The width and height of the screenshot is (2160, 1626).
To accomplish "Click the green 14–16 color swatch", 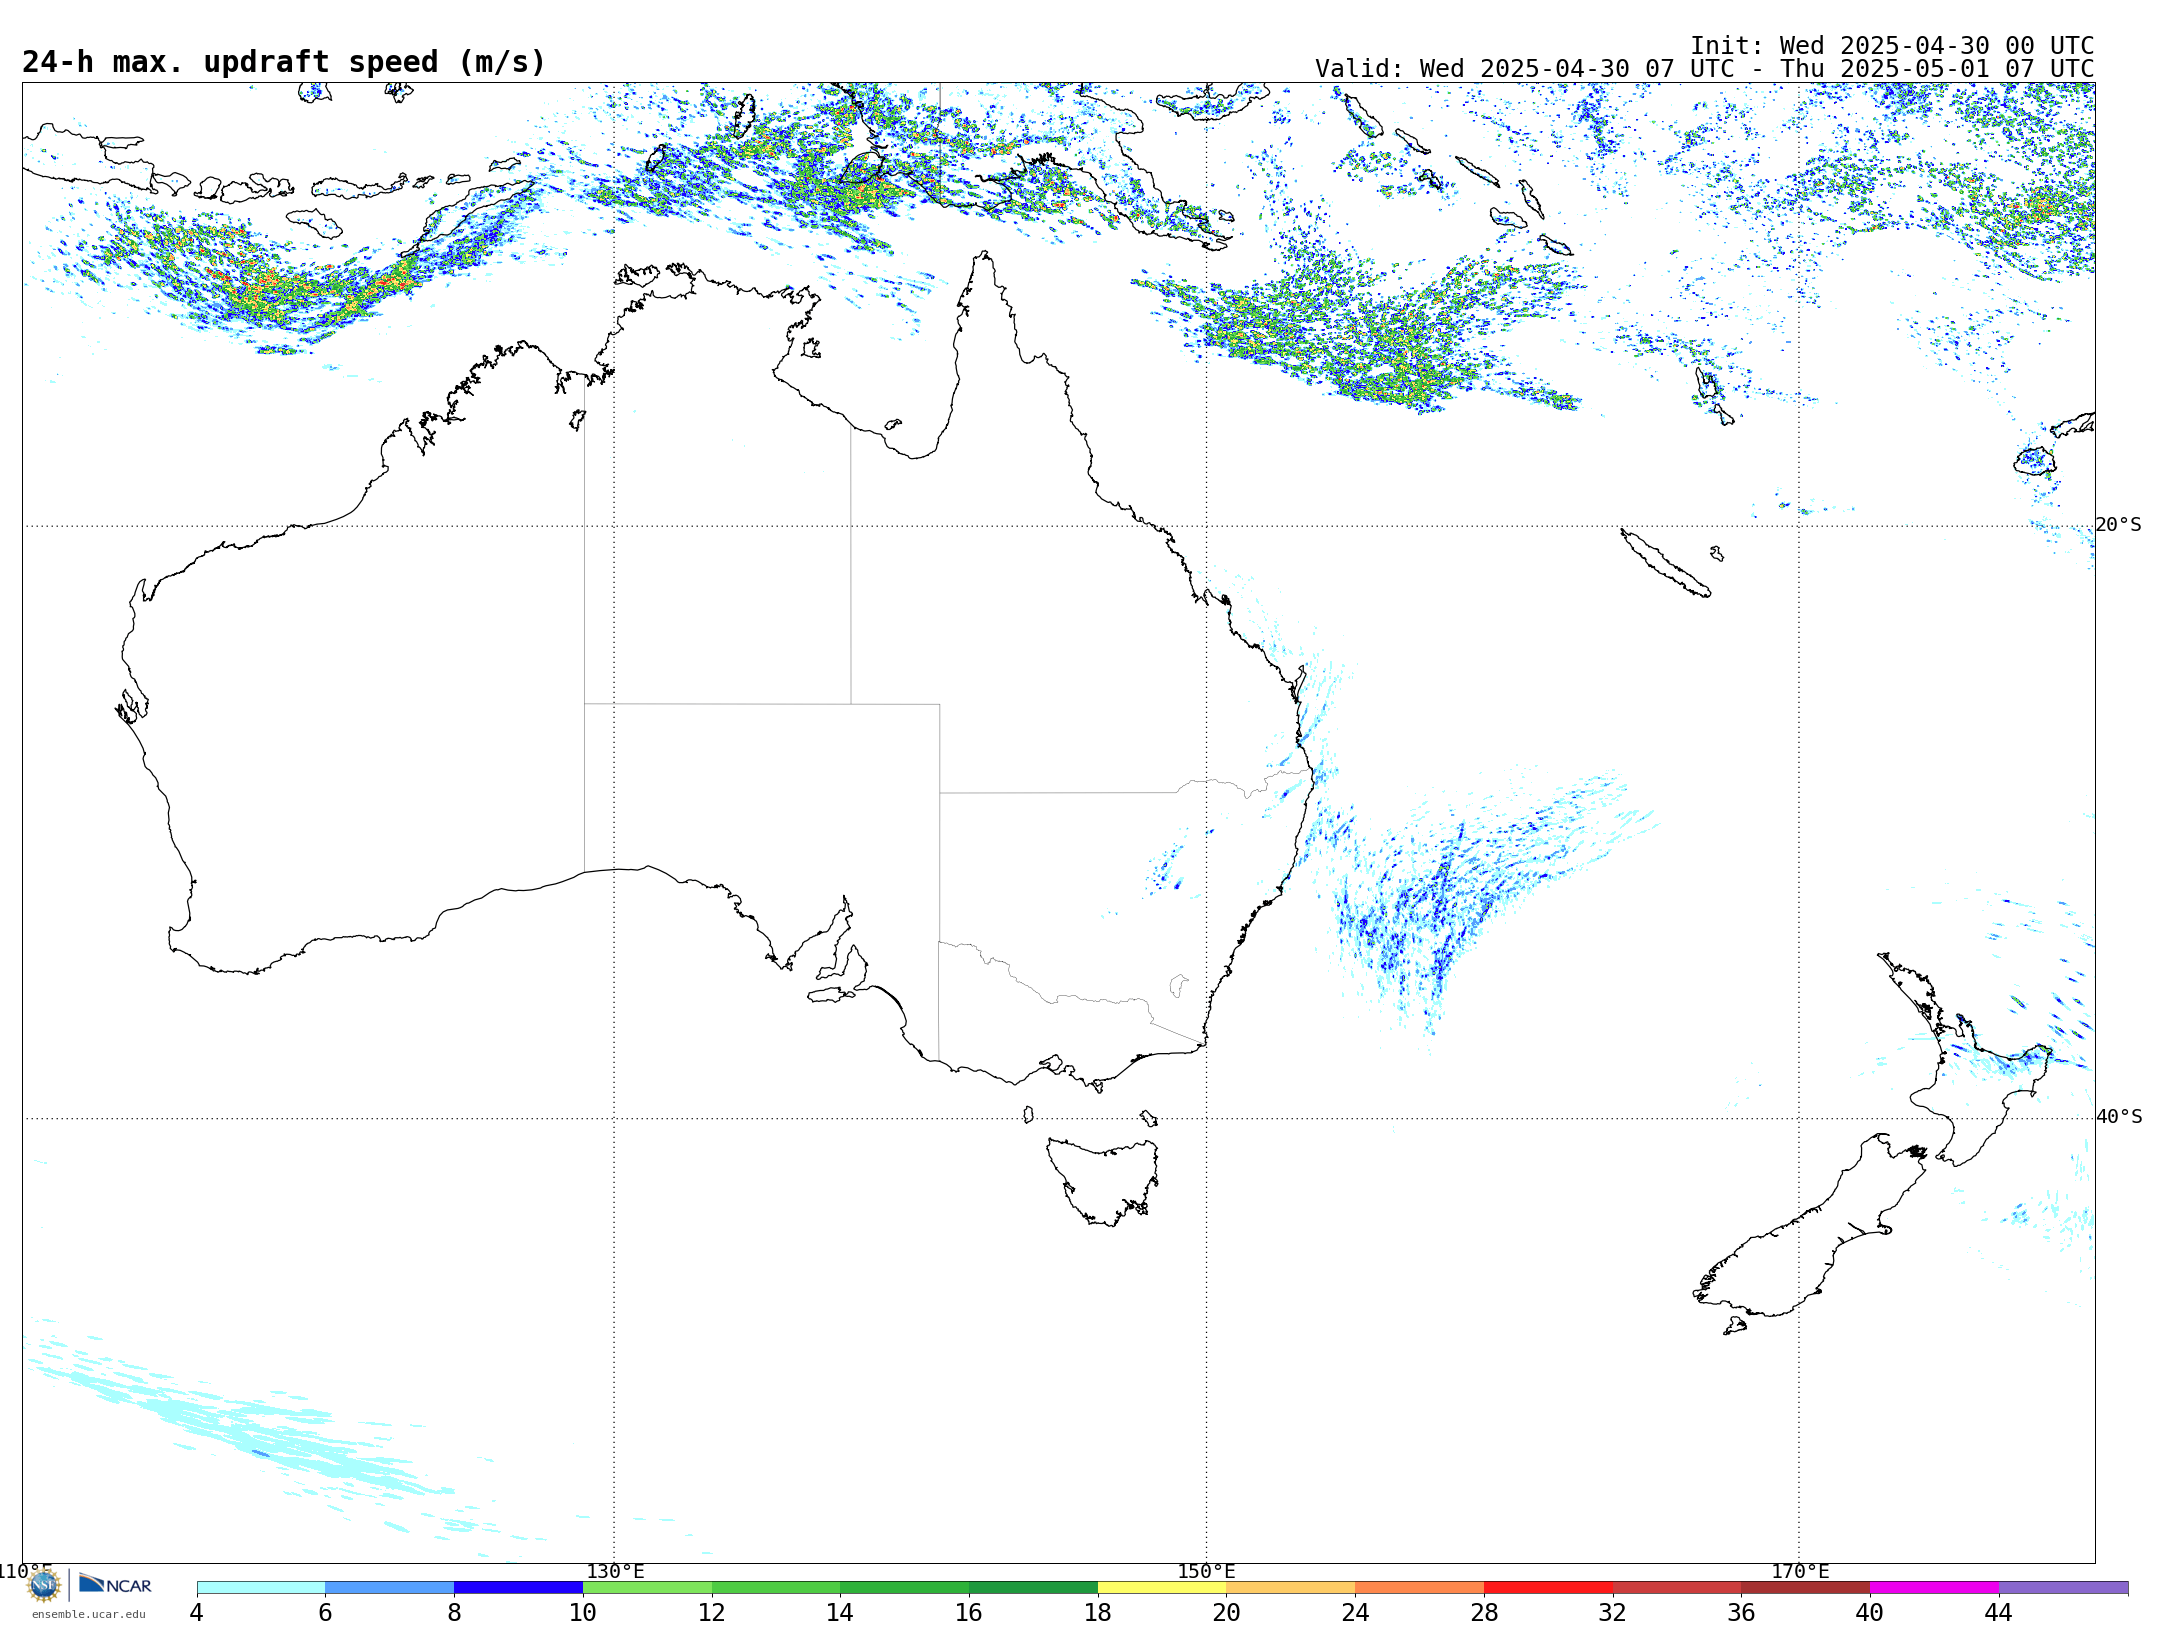I will point(905,1588).
